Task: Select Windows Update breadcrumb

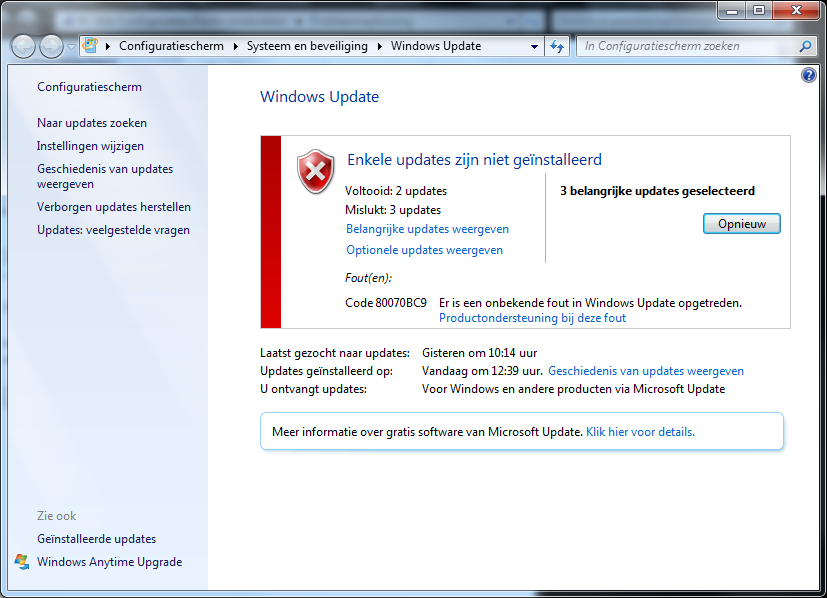Action: 436,46
